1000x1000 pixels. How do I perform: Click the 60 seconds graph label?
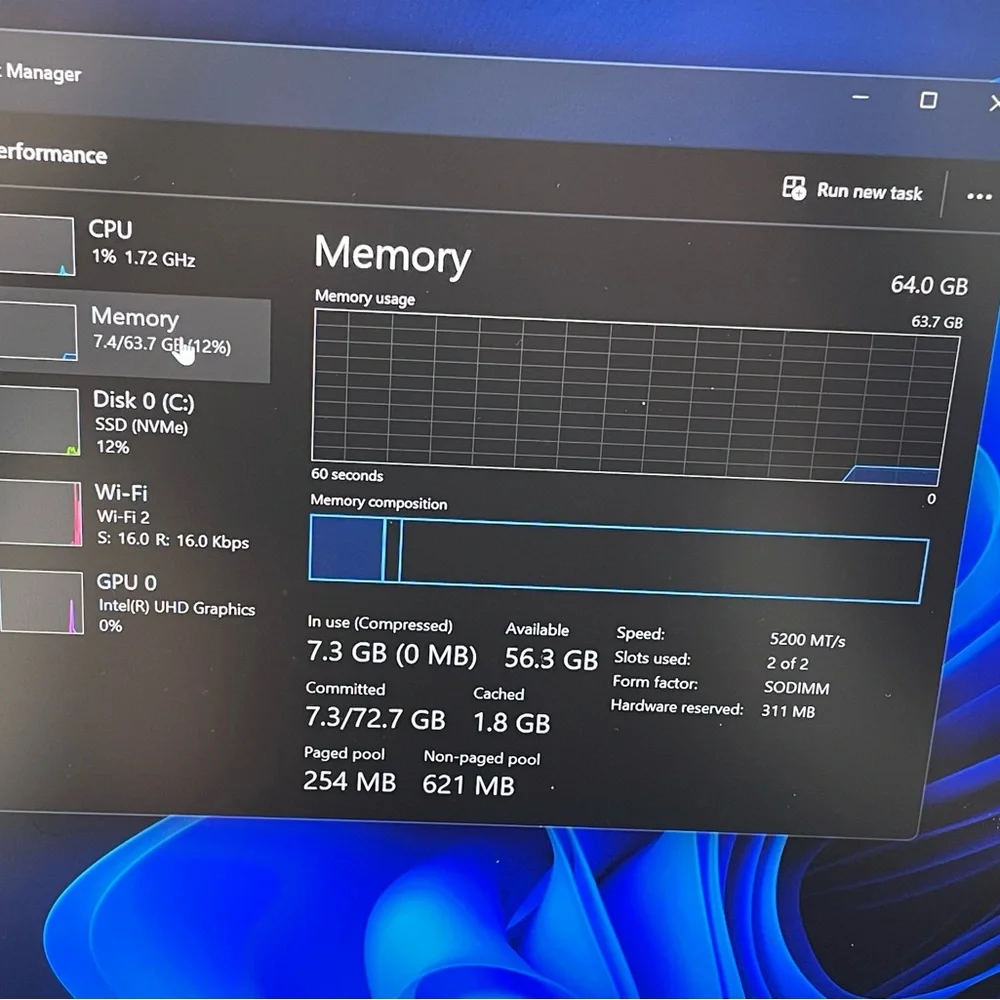pyautogui.click(x=347, y=474)
